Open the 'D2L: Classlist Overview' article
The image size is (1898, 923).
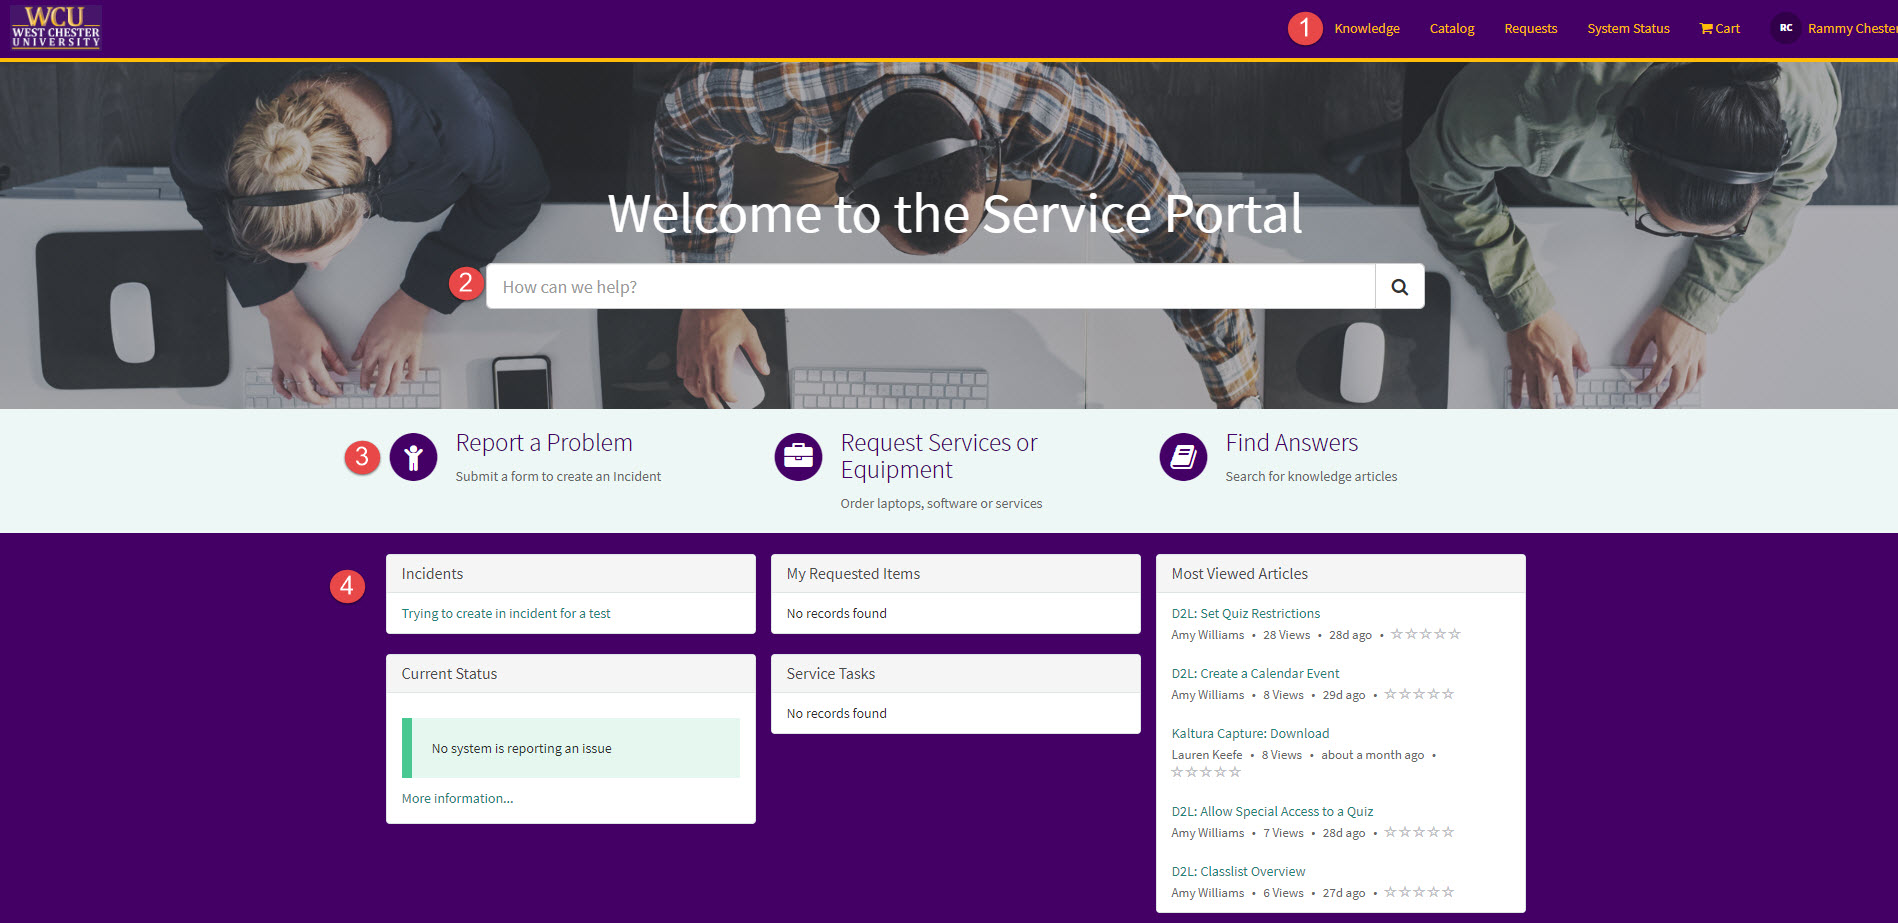pyautogui.click(x=1238, y=871)
